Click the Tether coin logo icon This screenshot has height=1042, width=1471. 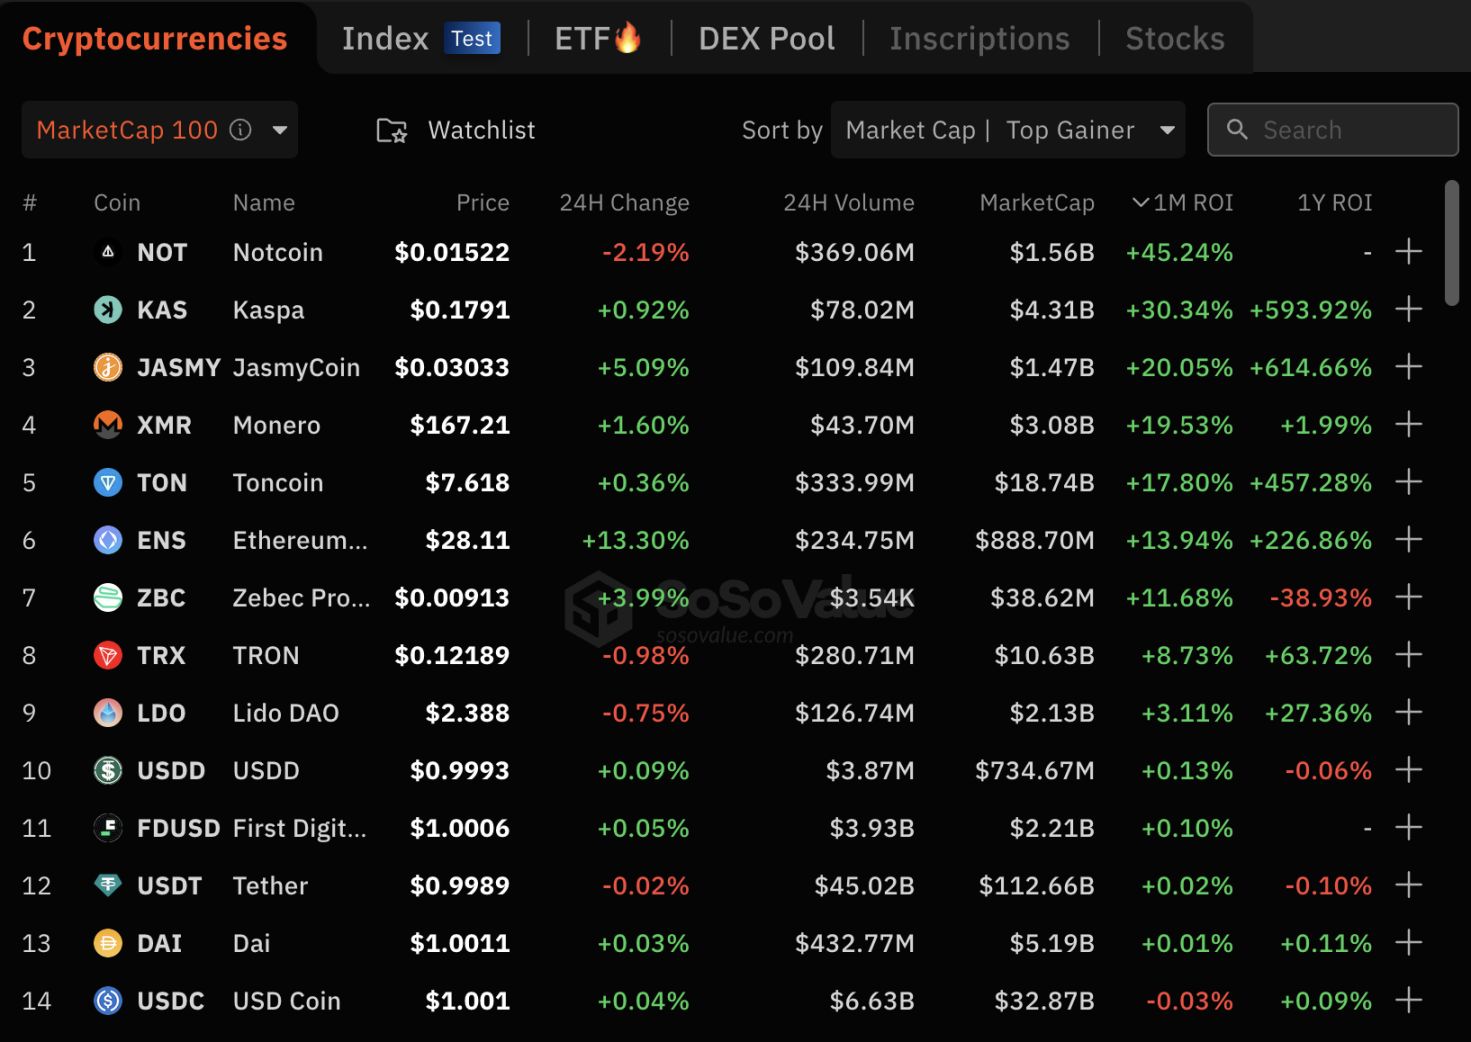tap(108, 886)
